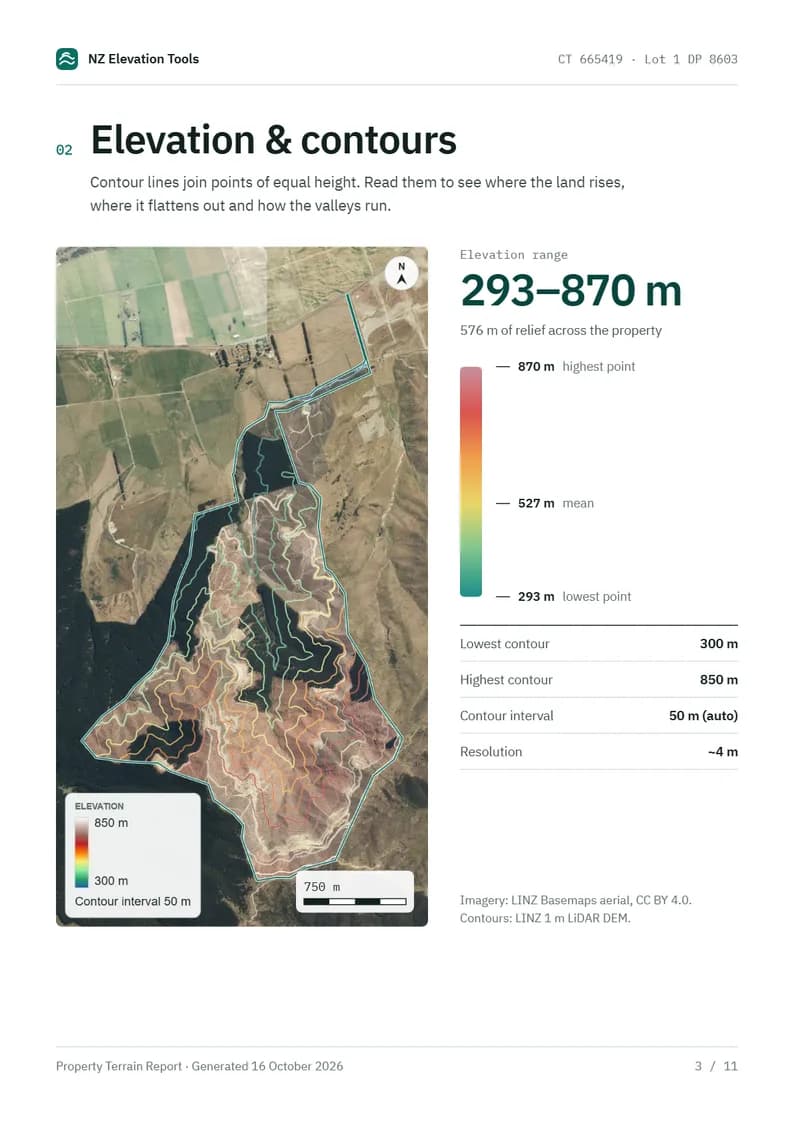Screen dimensions: 794x1123
Task: Click the aerial contour map image
Action: [x=242, y=587]
